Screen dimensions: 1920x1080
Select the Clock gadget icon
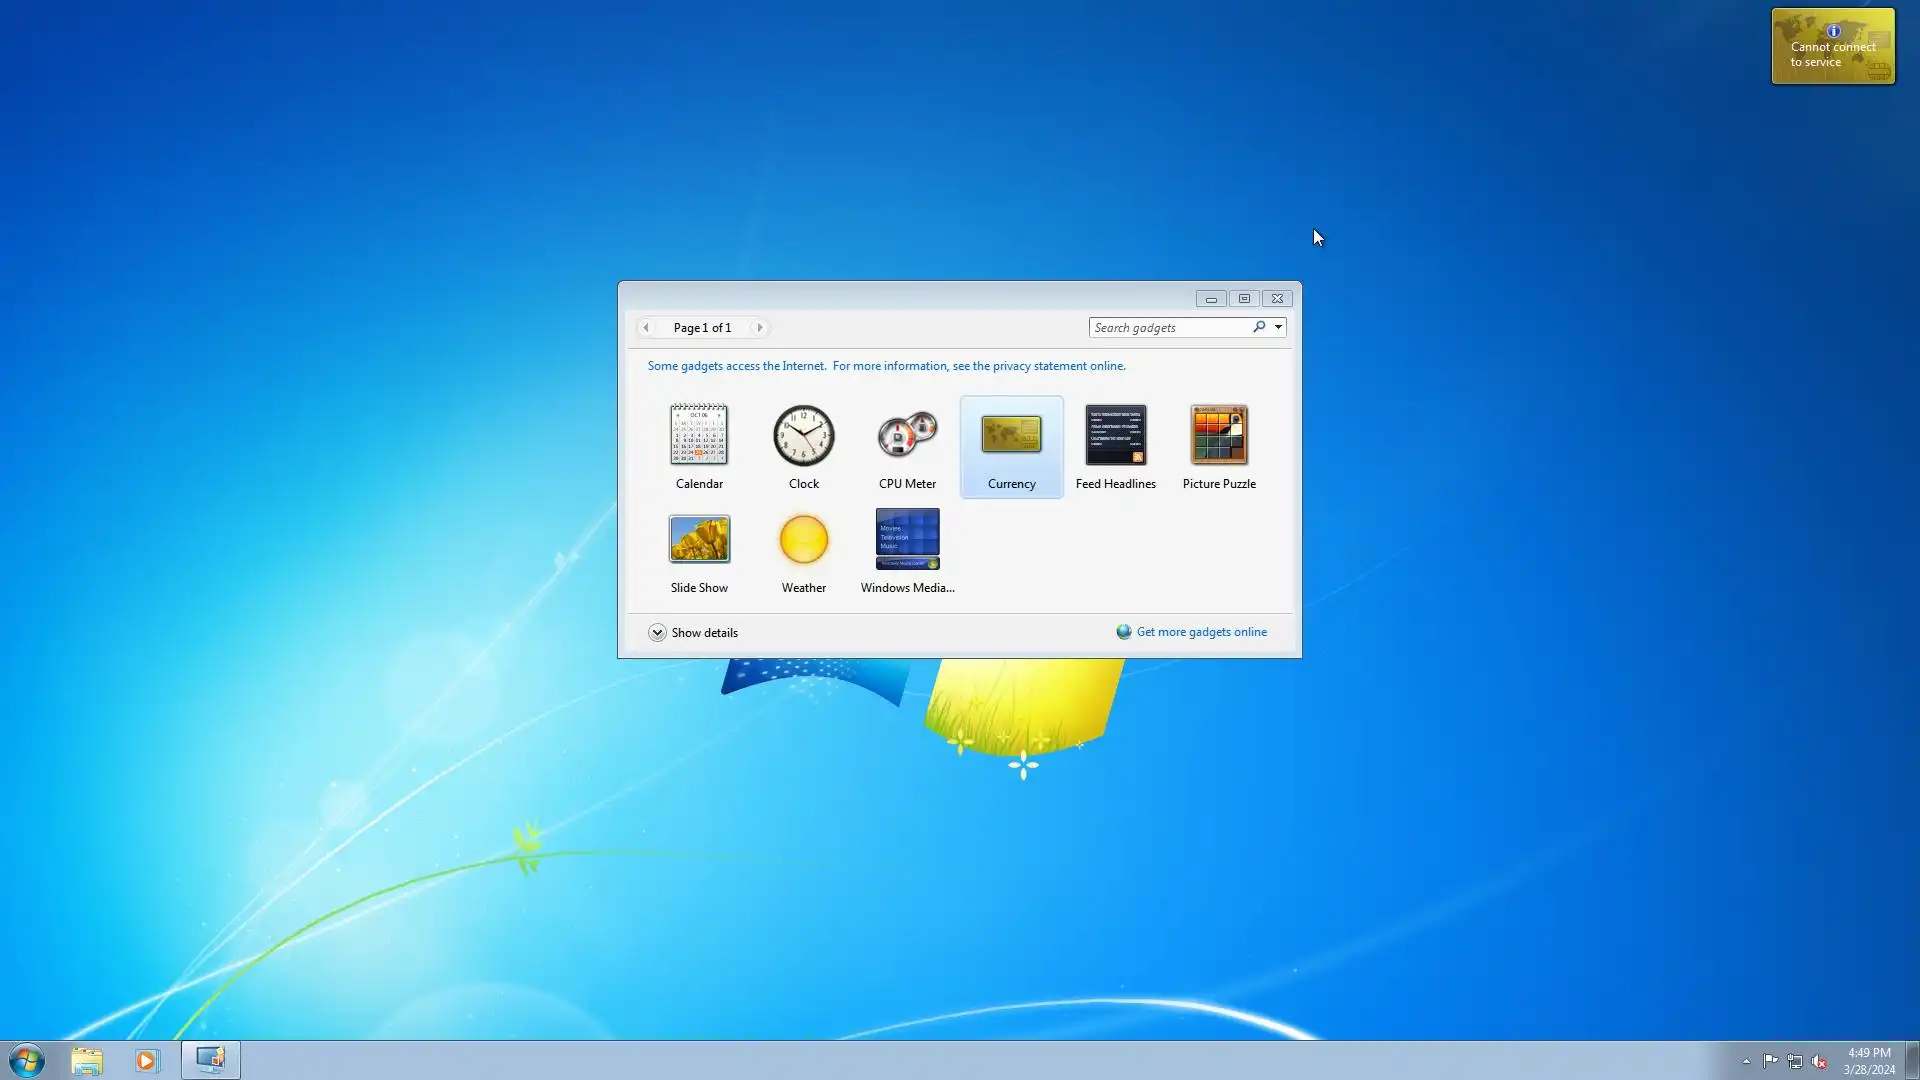[803, 436]
